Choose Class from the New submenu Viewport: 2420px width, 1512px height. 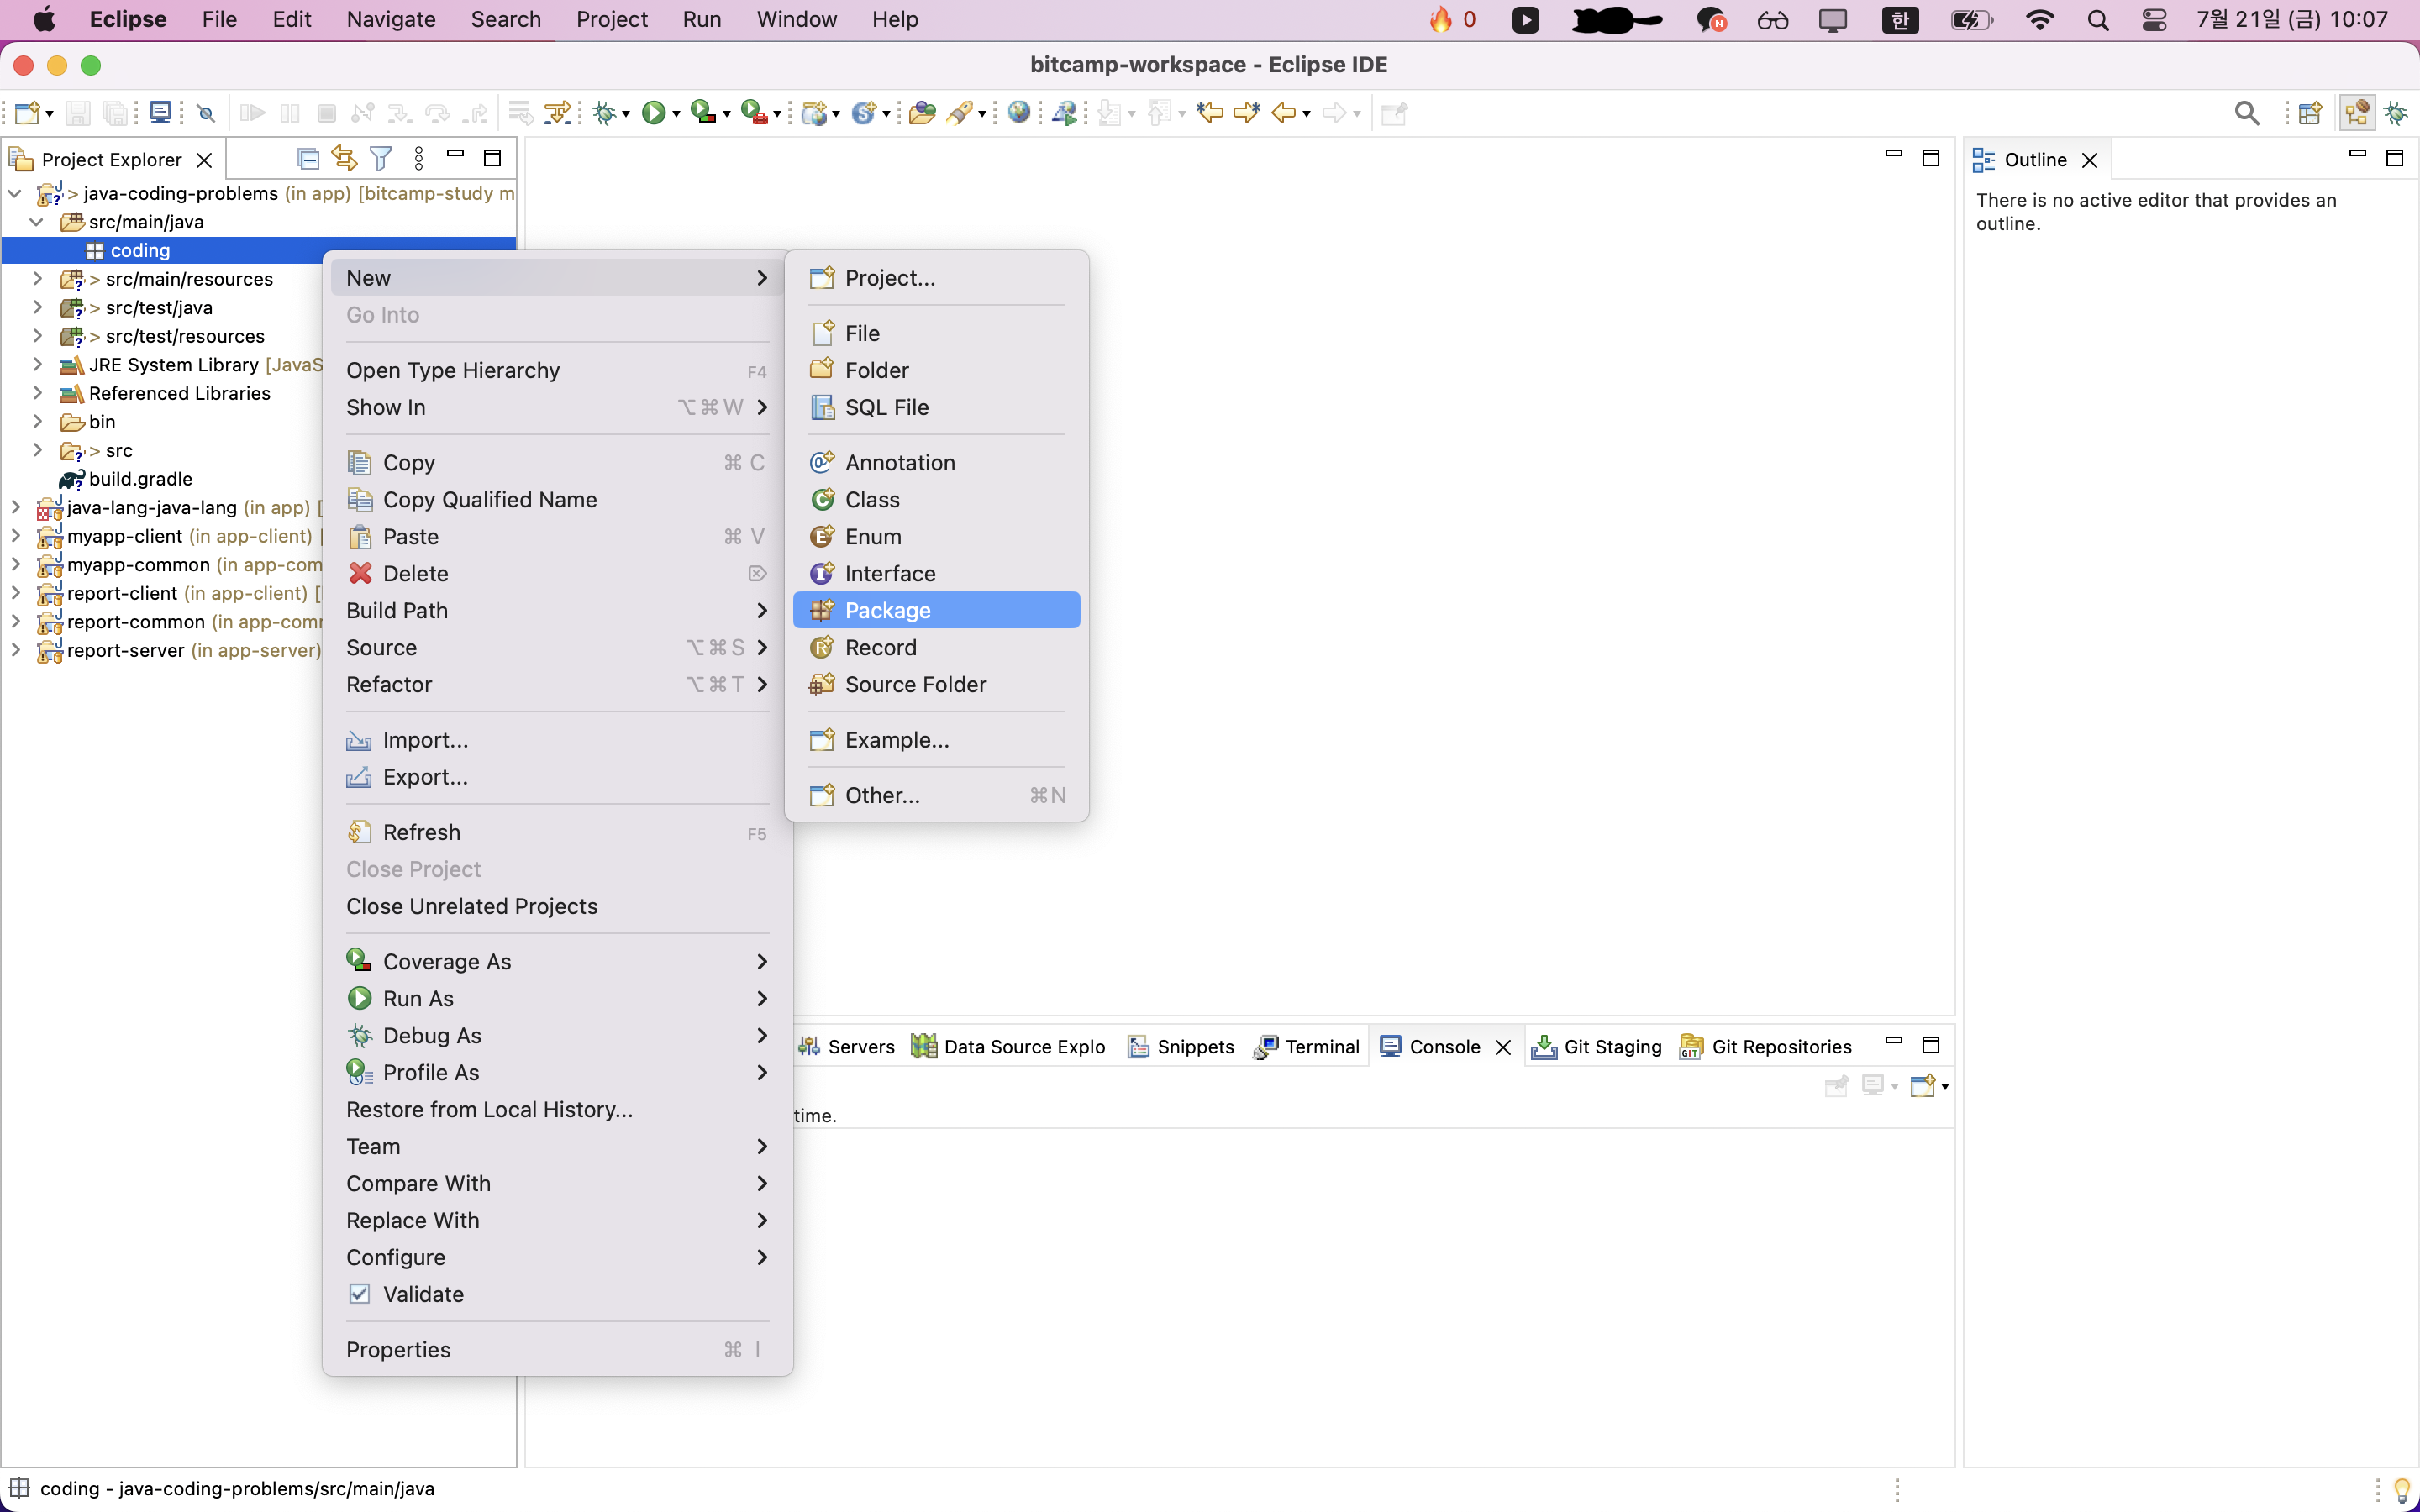coord(872,499)
